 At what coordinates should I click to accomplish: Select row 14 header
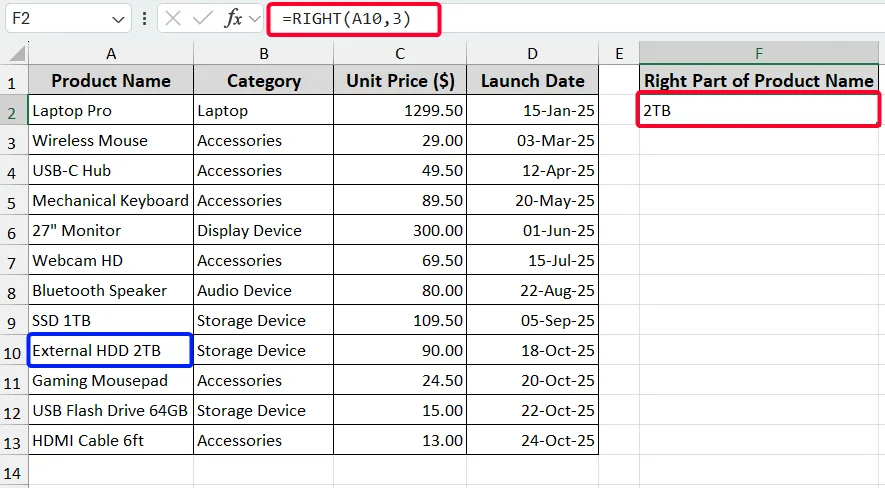12,472
